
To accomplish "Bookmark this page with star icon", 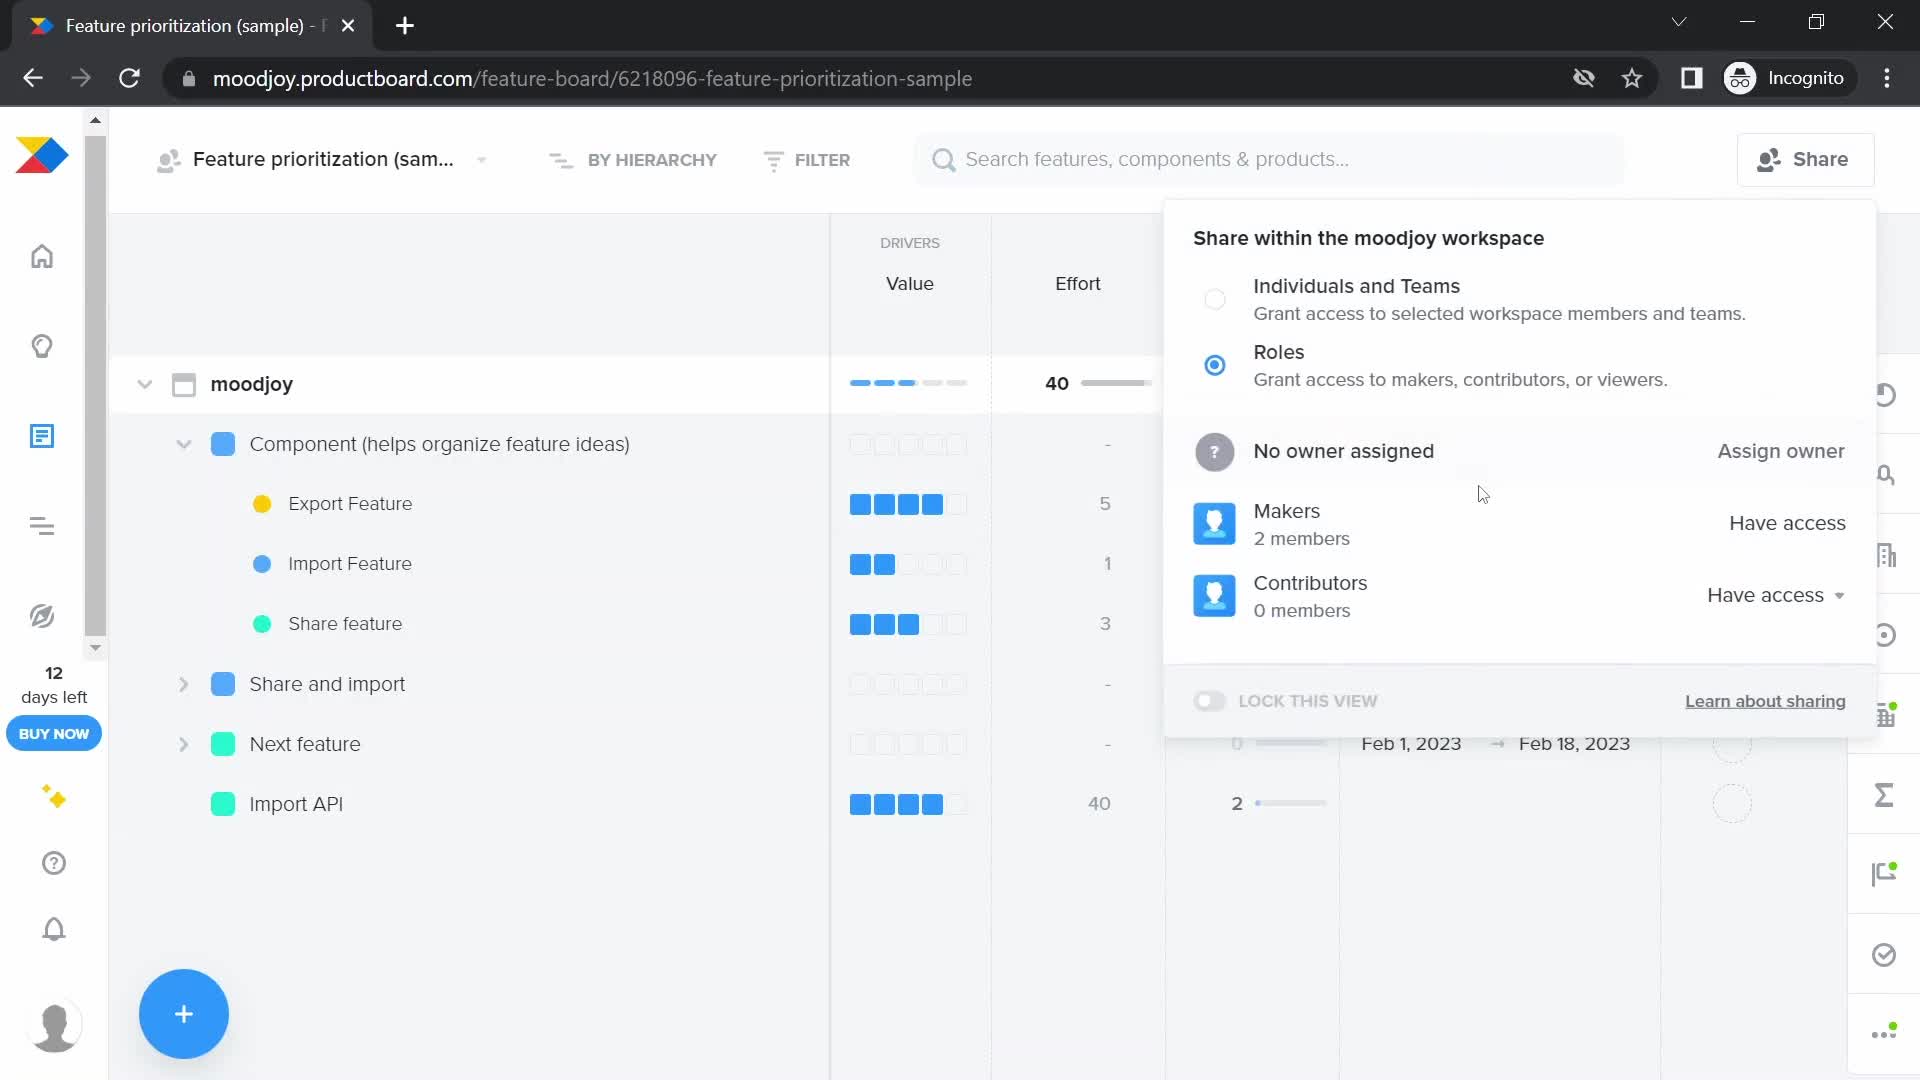I will pos(1632,78).
